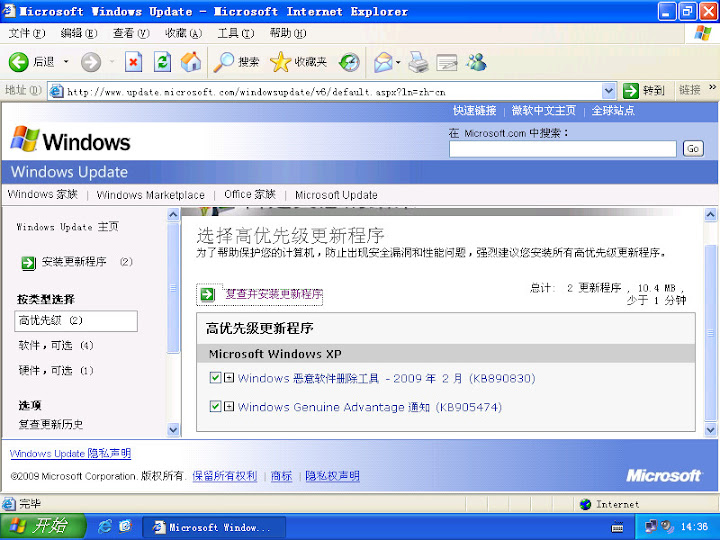Screen dimensions: 720x540
Task: Click the green Go (转到) arrow
Action: pos(630,90)
